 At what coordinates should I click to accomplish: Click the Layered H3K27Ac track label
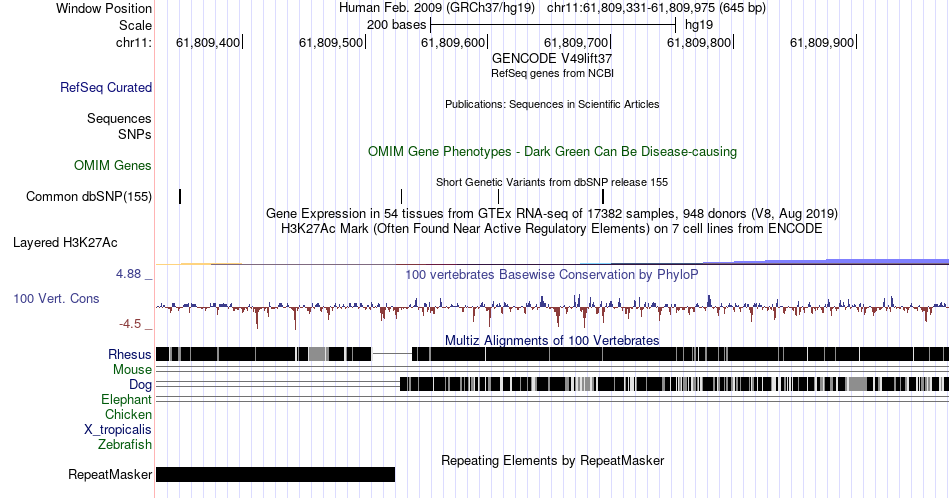point(65,242)
